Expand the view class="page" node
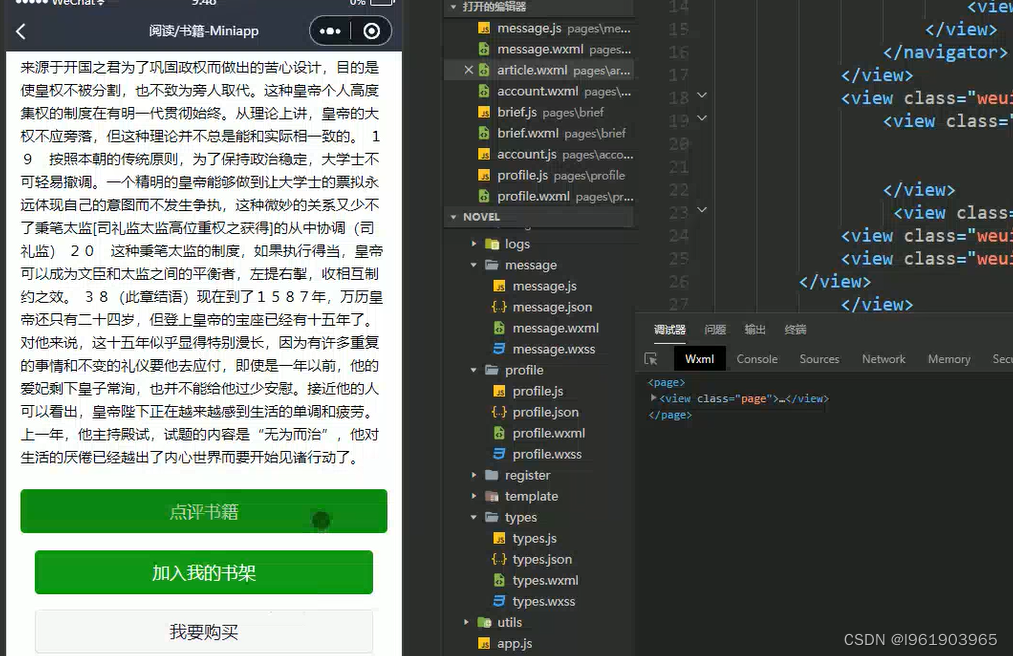The image size is (1013, 656). pyautogui.click(x=654, y=398)
